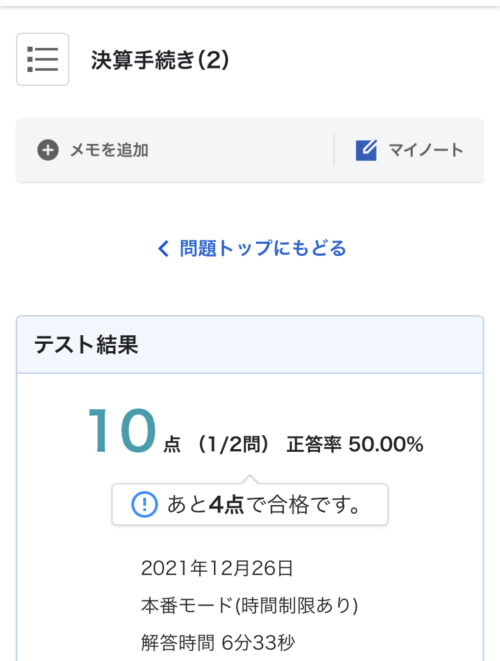This screenshot has width=500, height=661.
Task: Click the あと4点で合格です tooltip box
Action: coord(250,504)
